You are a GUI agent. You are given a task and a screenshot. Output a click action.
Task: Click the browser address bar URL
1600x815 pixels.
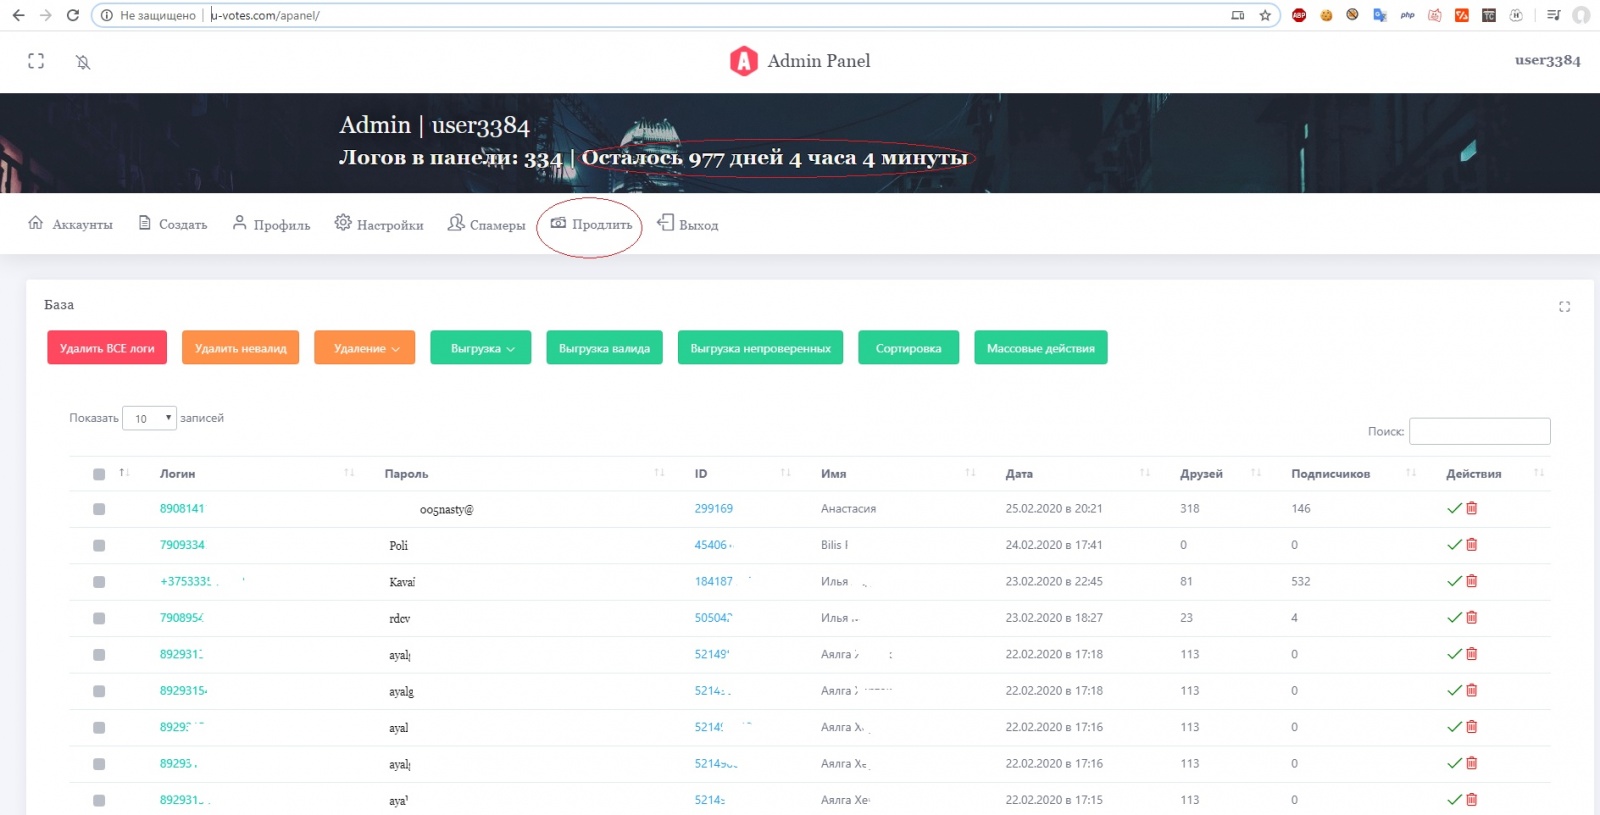coord(265,15)
